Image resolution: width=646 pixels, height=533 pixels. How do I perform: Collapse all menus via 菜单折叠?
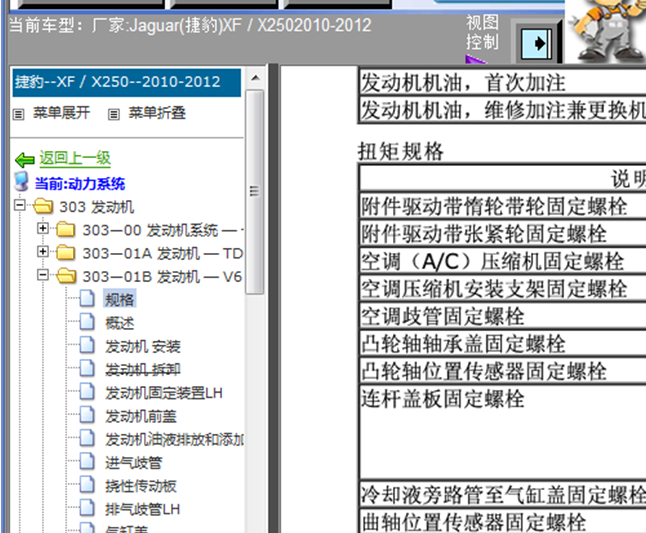157,112
